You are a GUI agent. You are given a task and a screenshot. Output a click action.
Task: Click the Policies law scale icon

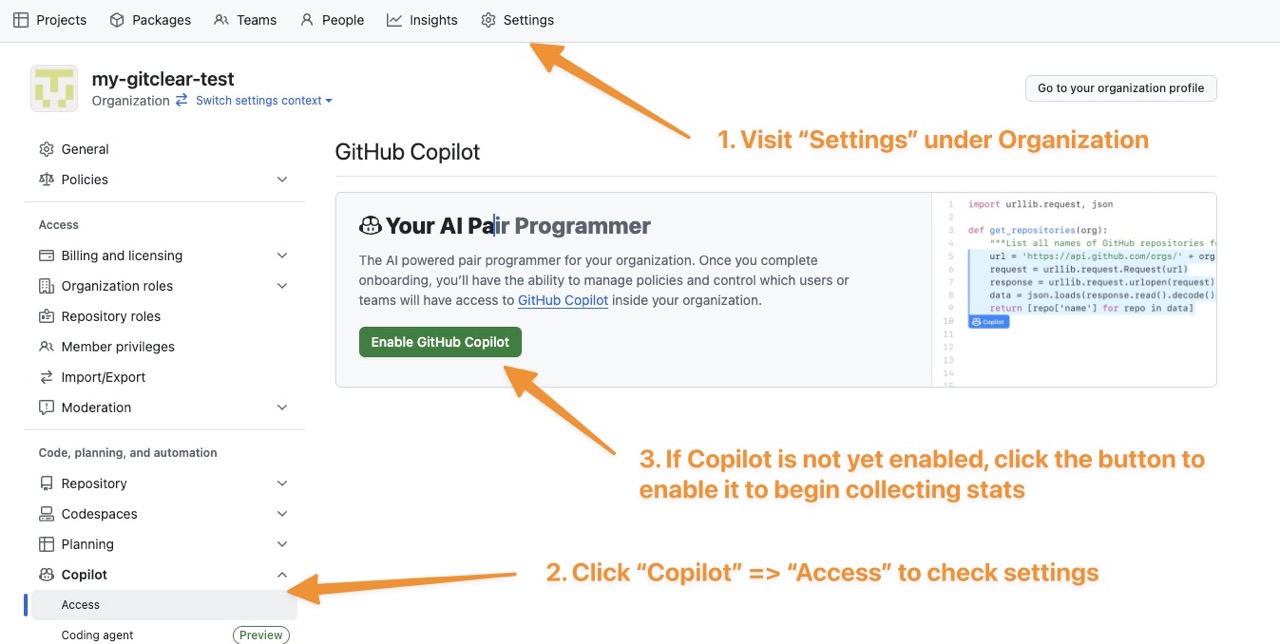(46, 180)
